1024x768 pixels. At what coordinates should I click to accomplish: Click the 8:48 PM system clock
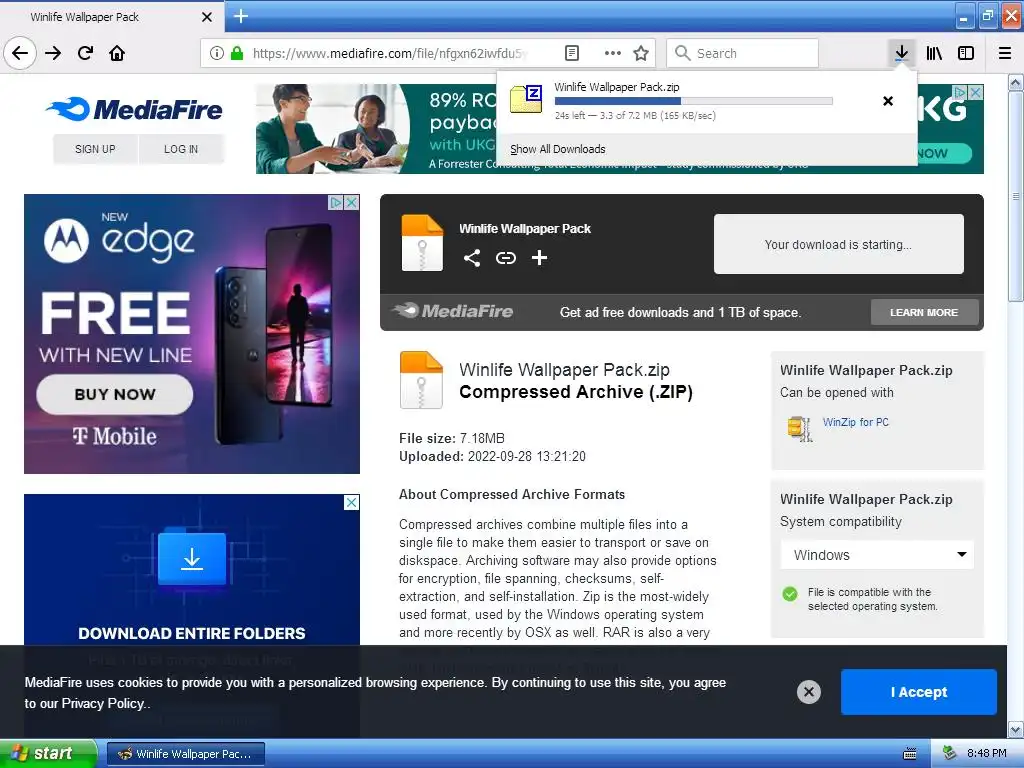pos(987,753)
